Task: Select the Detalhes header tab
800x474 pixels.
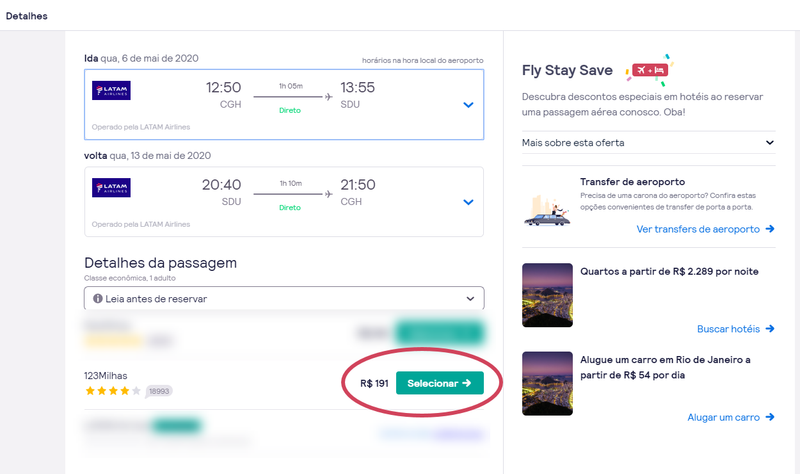Action: tap(27, 16)
